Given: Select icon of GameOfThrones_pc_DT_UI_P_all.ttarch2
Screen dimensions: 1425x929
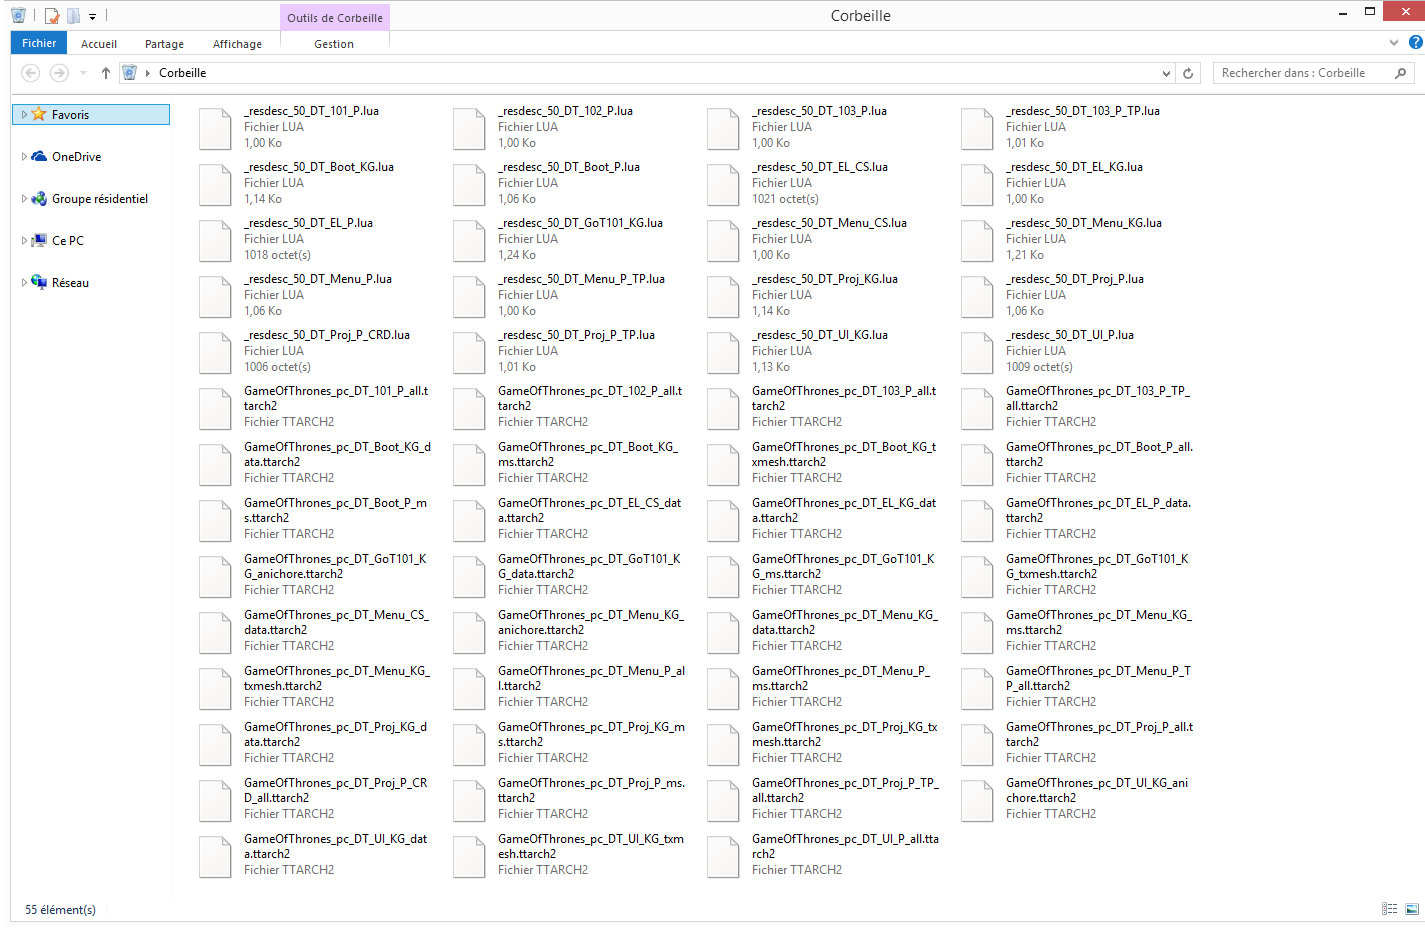Looking at the screenshot, I should [x=723, y=857].
